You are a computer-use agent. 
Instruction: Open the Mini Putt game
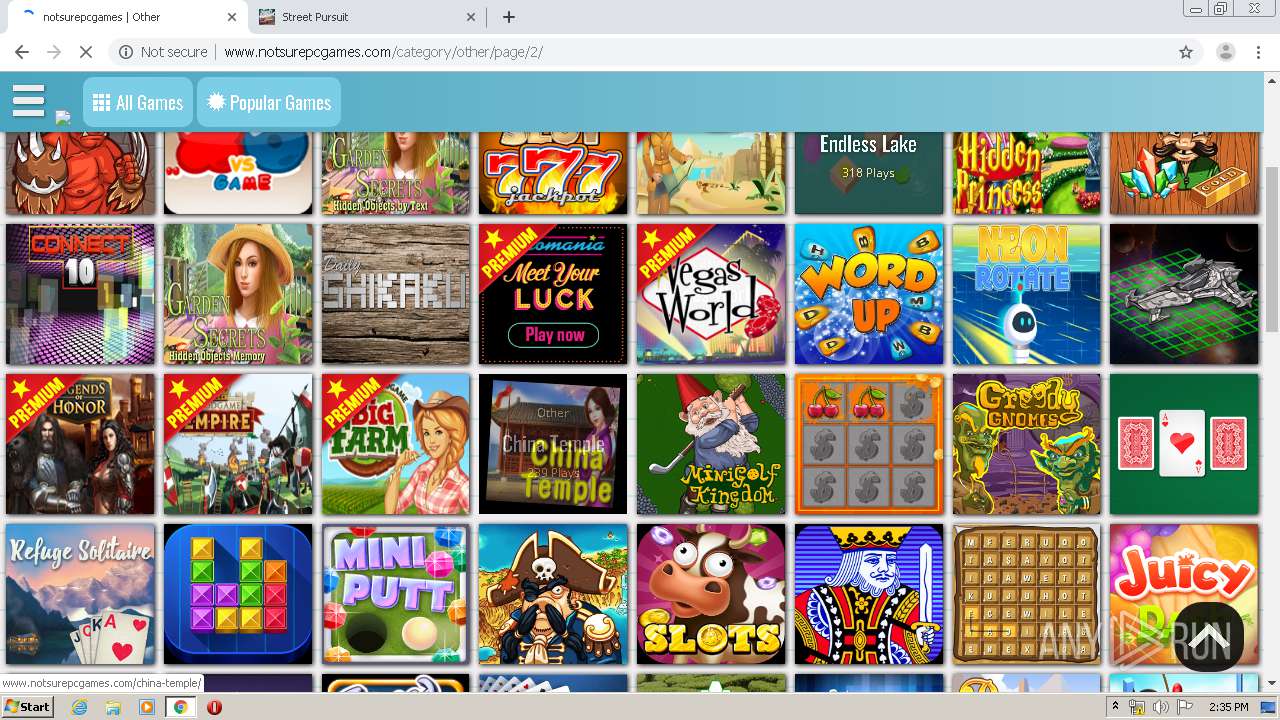(396, 594)
